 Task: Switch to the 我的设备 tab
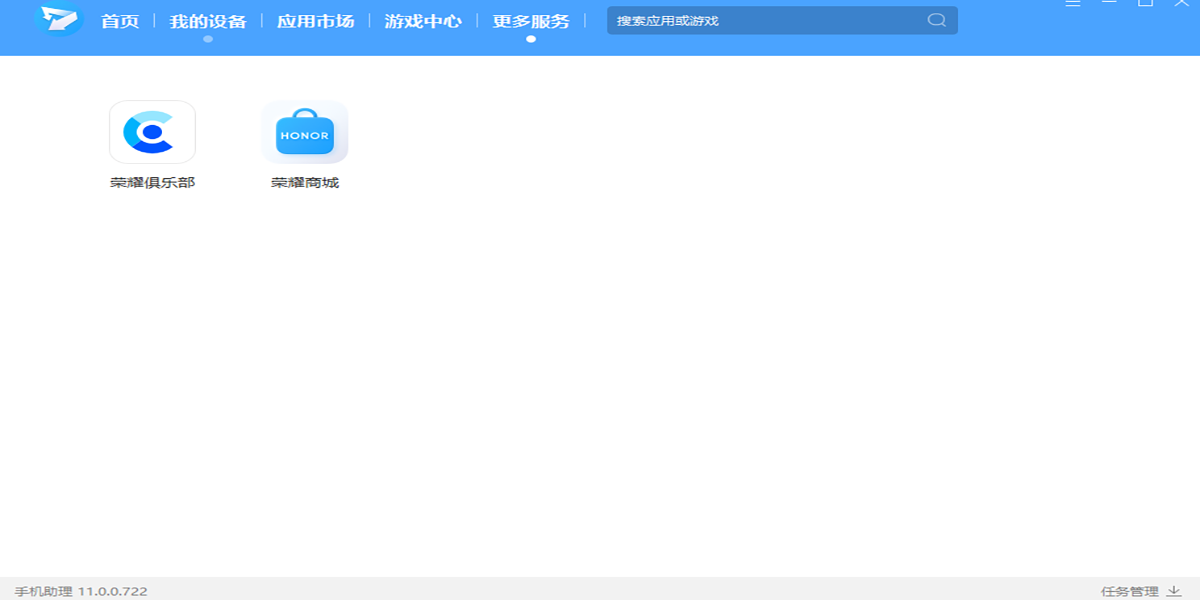(208, 21)
